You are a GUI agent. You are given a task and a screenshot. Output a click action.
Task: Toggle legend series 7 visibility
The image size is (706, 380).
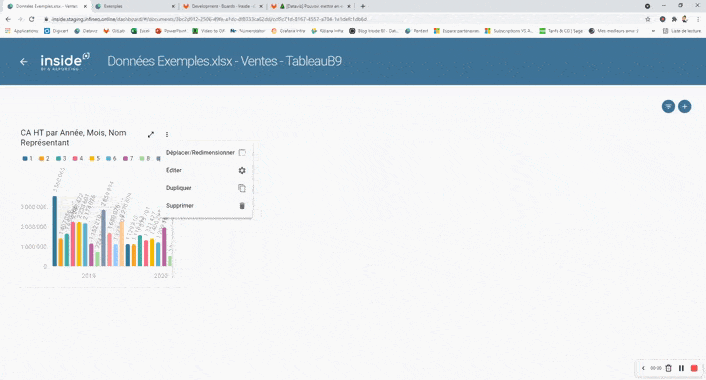126,158
